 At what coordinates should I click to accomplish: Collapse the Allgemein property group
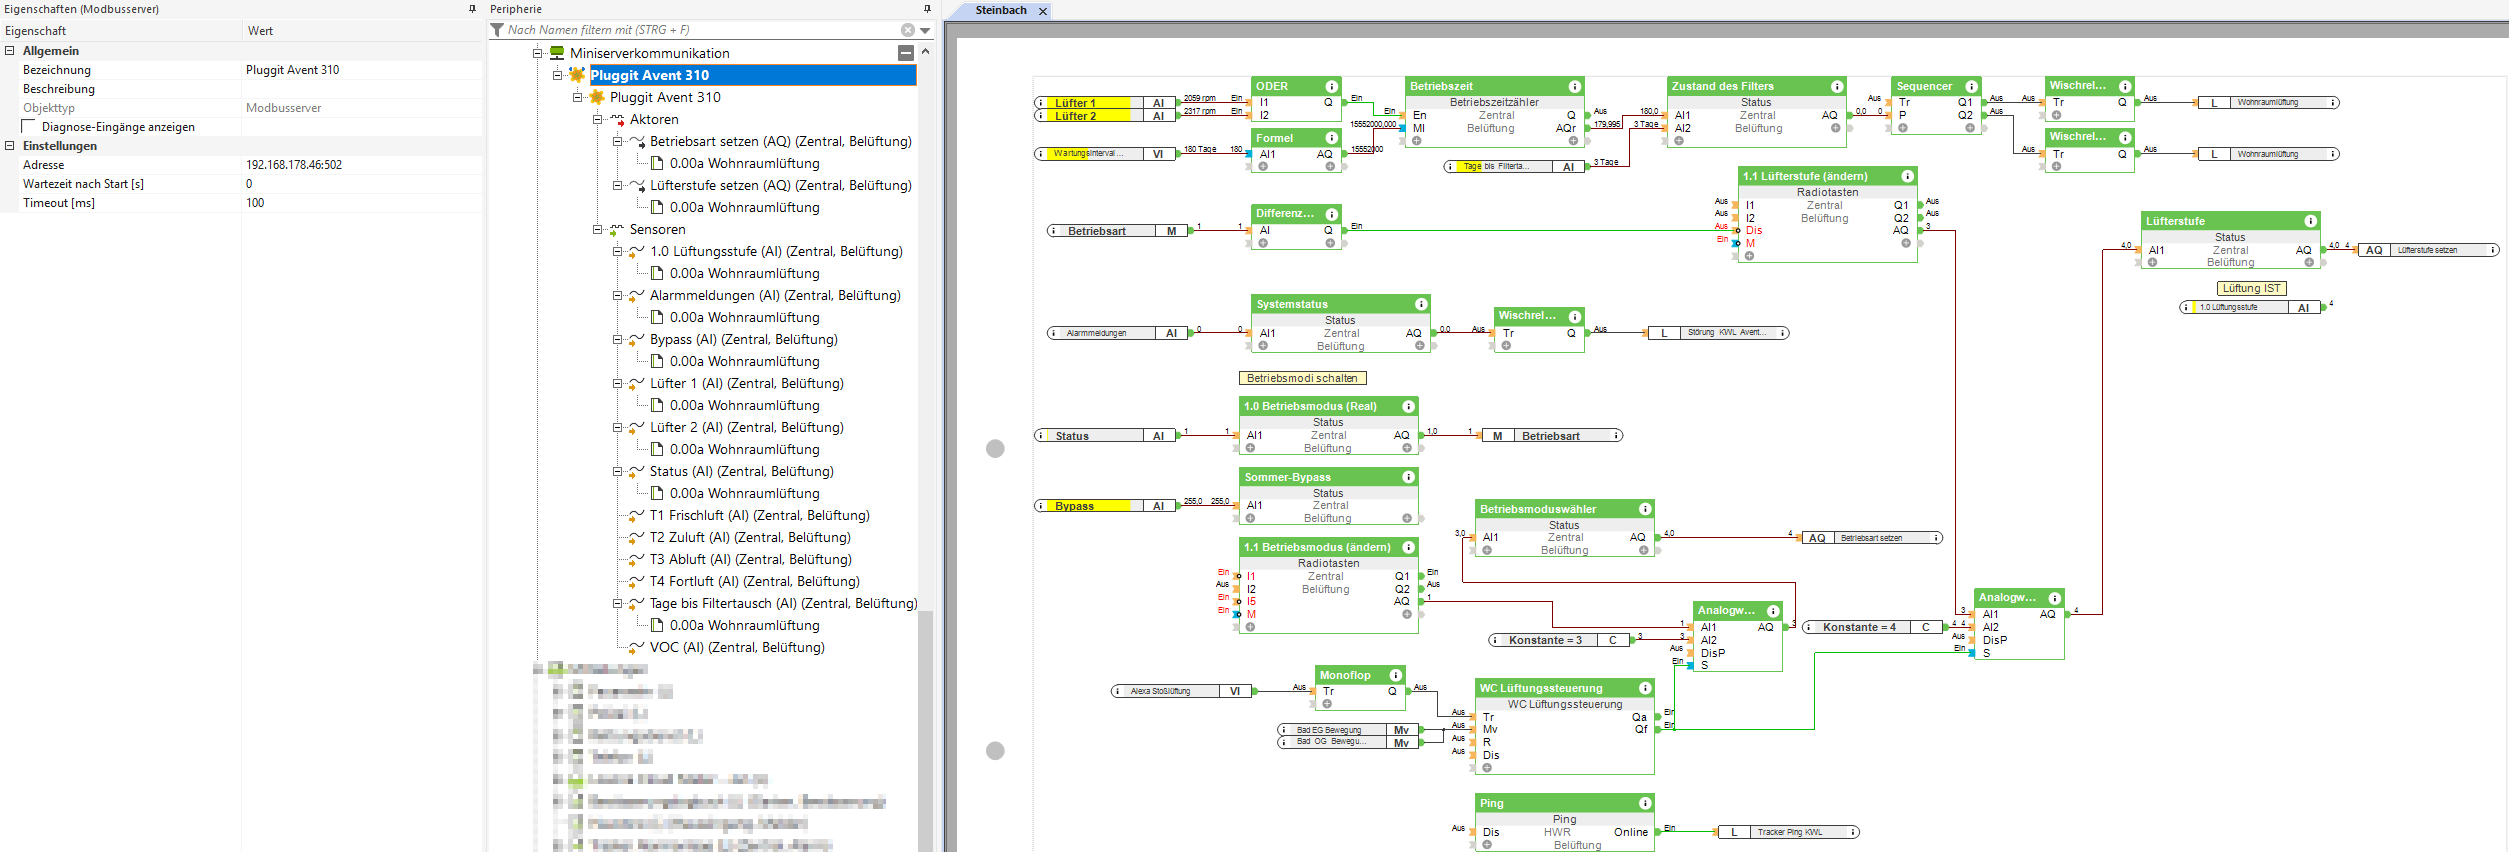pos(10,51)
